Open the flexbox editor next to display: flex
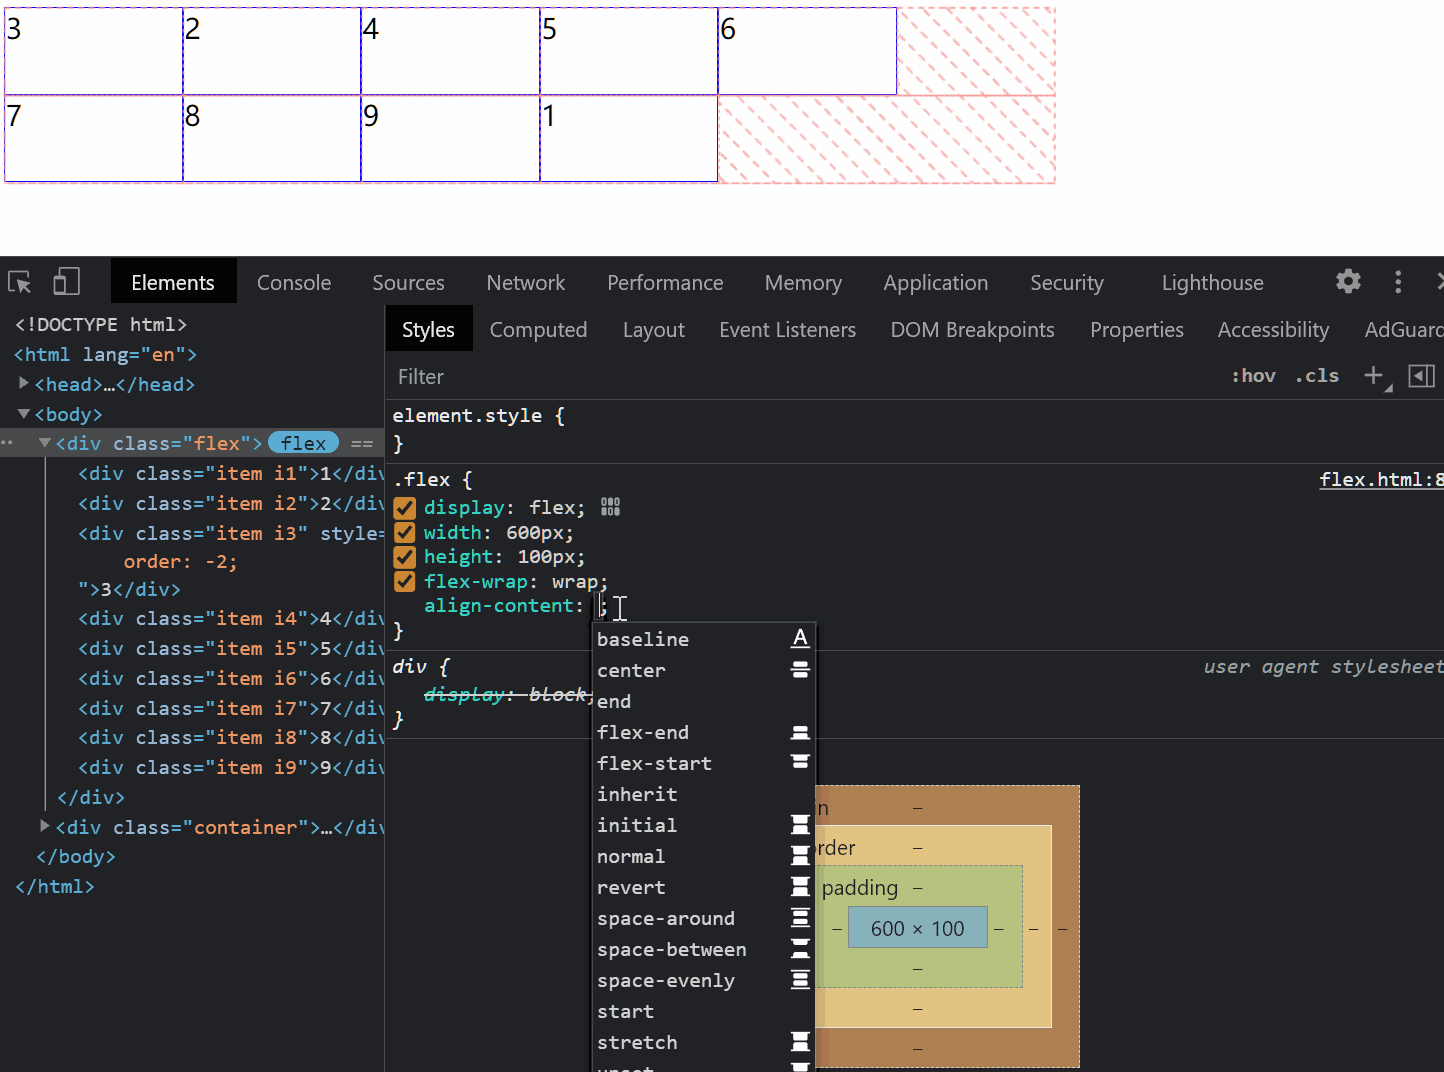1444x1072 pixels. (610, 507)
